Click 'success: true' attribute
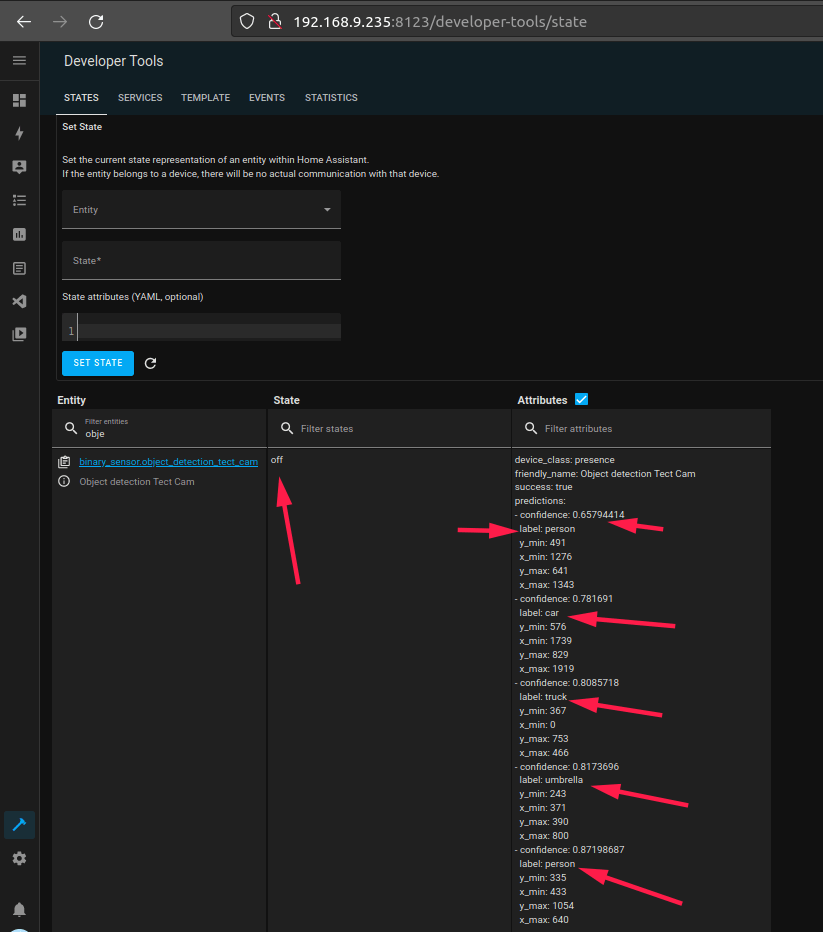The height and width of the screenshot is (932, 823). pos(544,487)
